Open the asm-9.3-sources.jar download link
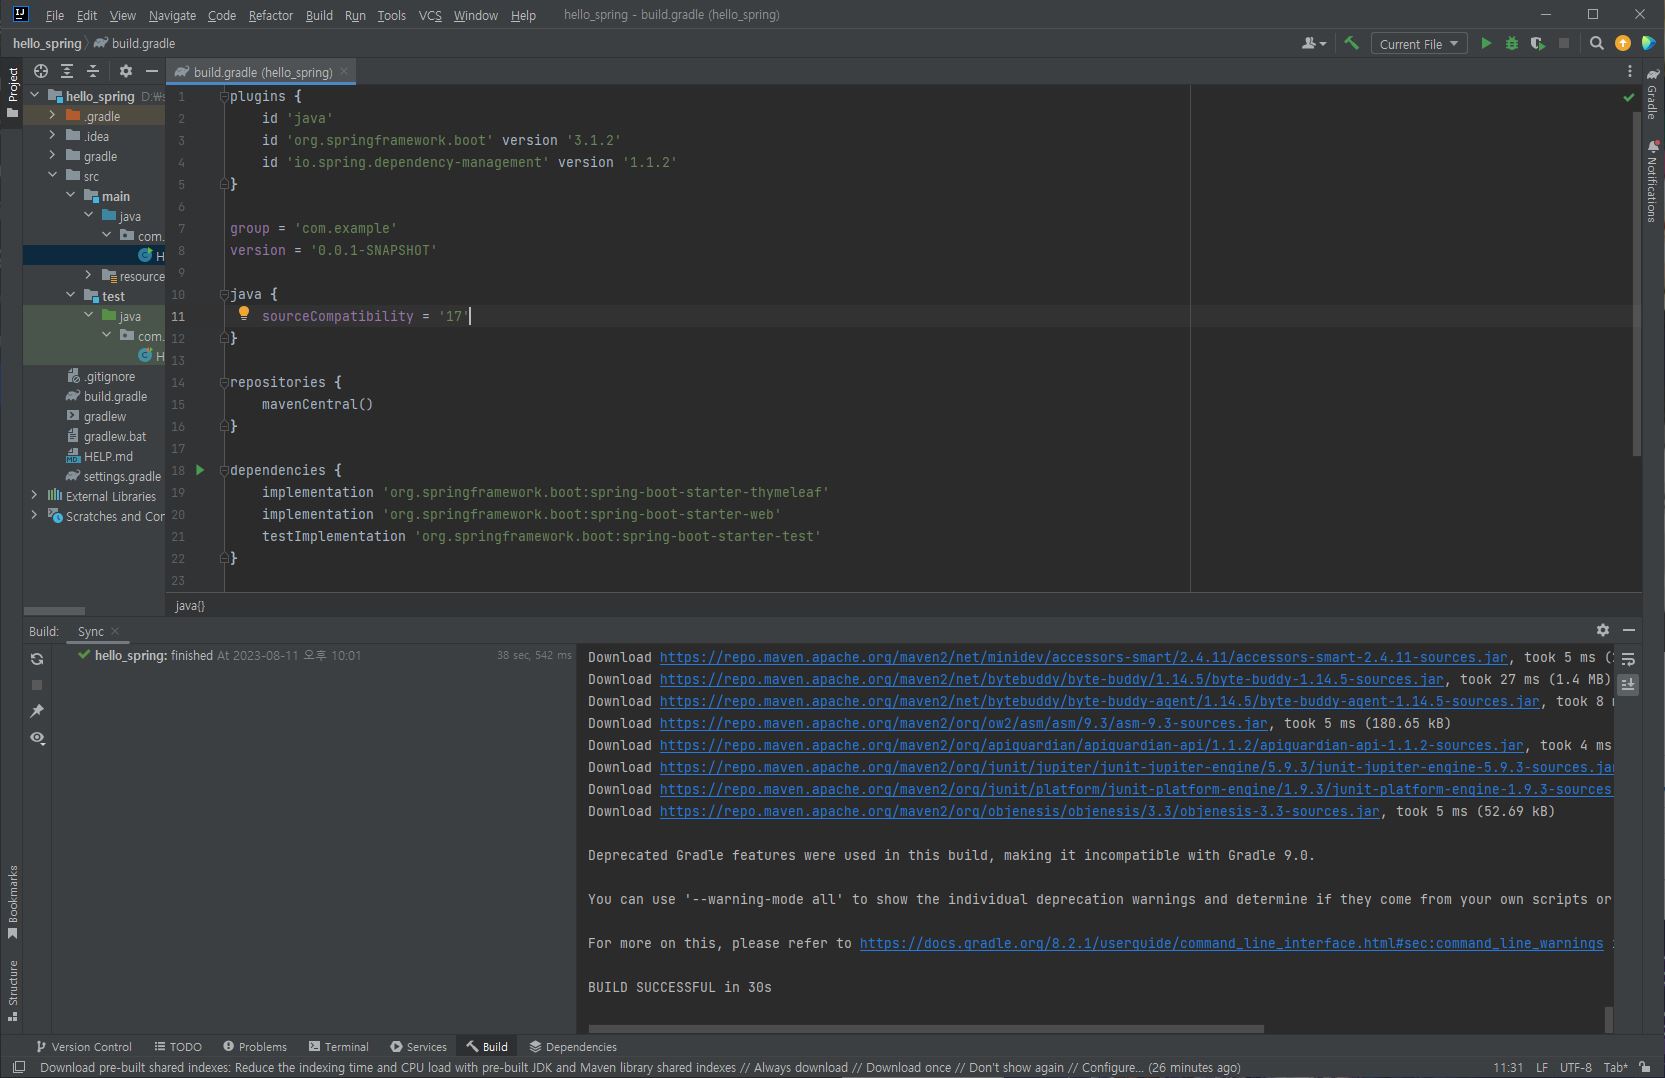1665x1078 pixels. (963, 723)
